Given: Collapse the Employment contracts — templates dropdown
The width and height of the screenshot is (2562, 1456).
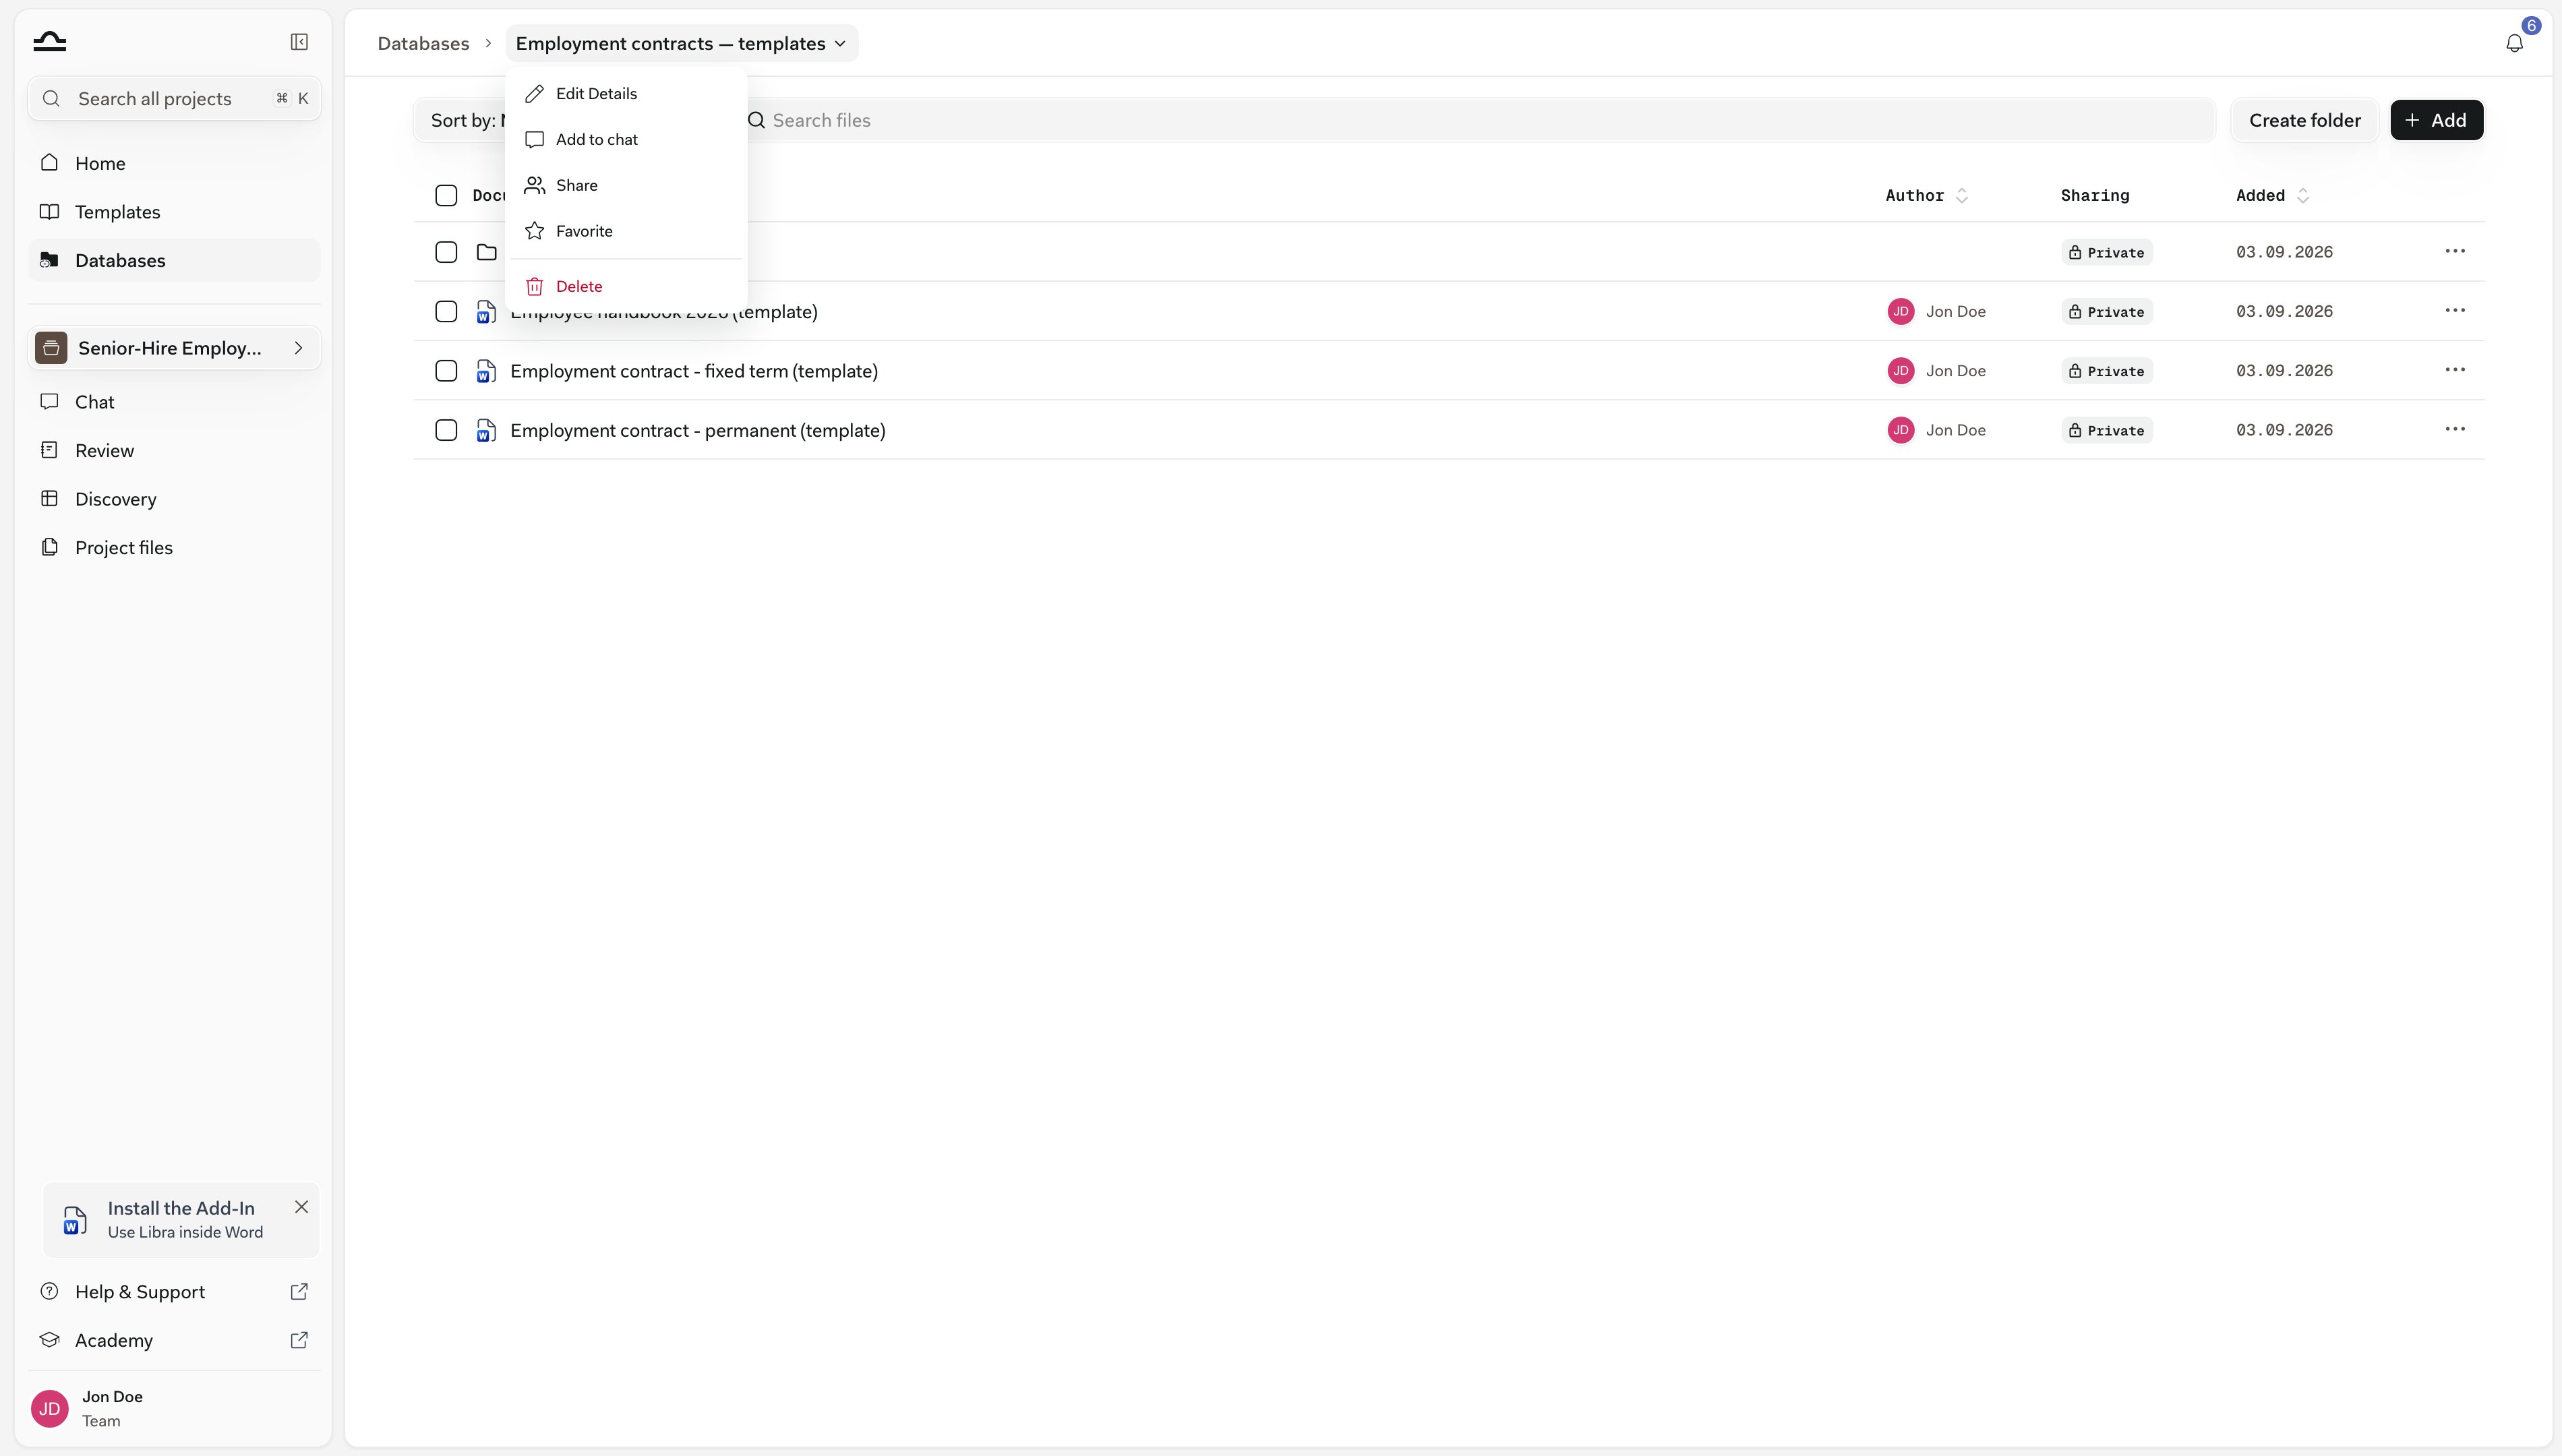Looking at the screenshot, I should pos(681,43).
